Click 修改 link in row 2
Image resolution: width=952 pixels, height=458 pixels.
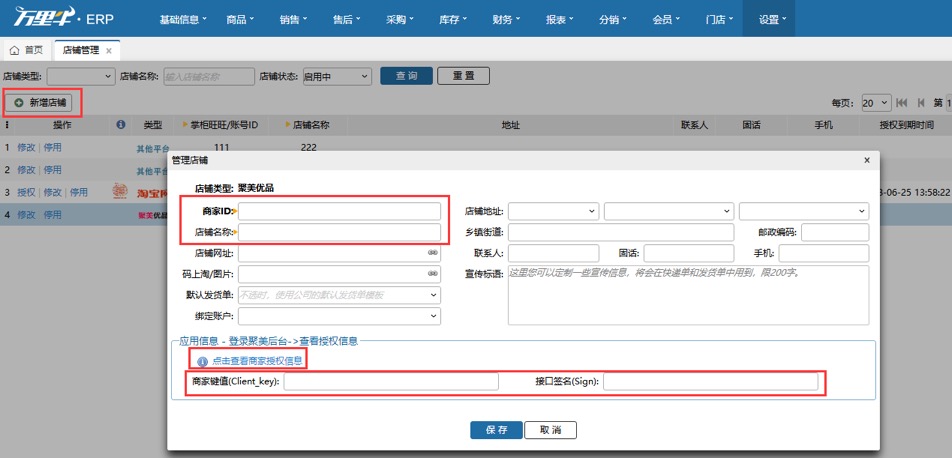26,170
